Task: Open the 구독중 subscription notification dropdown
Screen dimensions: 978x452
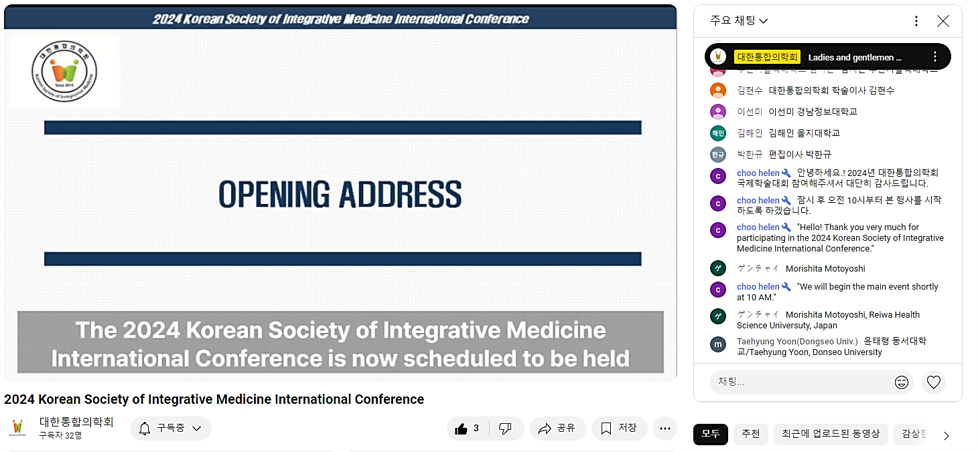Action: [x=171, y=429]
